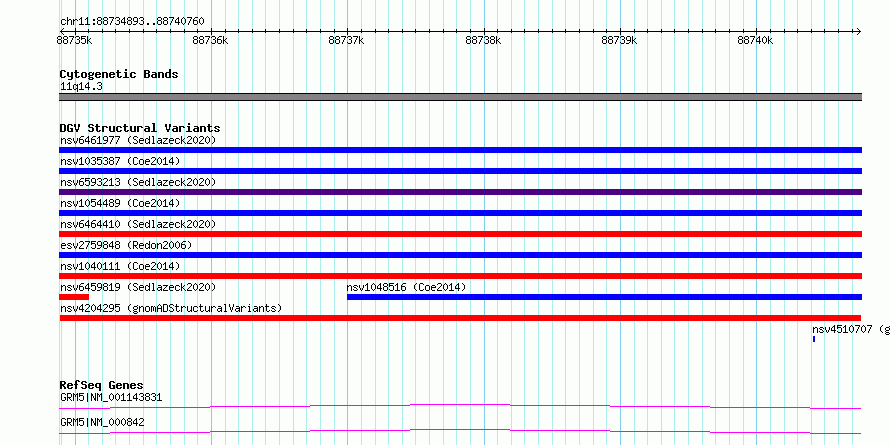Click the DGV Structural Variants track title
Image resolution: width=890 pixels, height=445 pixels.
point(140,128)
